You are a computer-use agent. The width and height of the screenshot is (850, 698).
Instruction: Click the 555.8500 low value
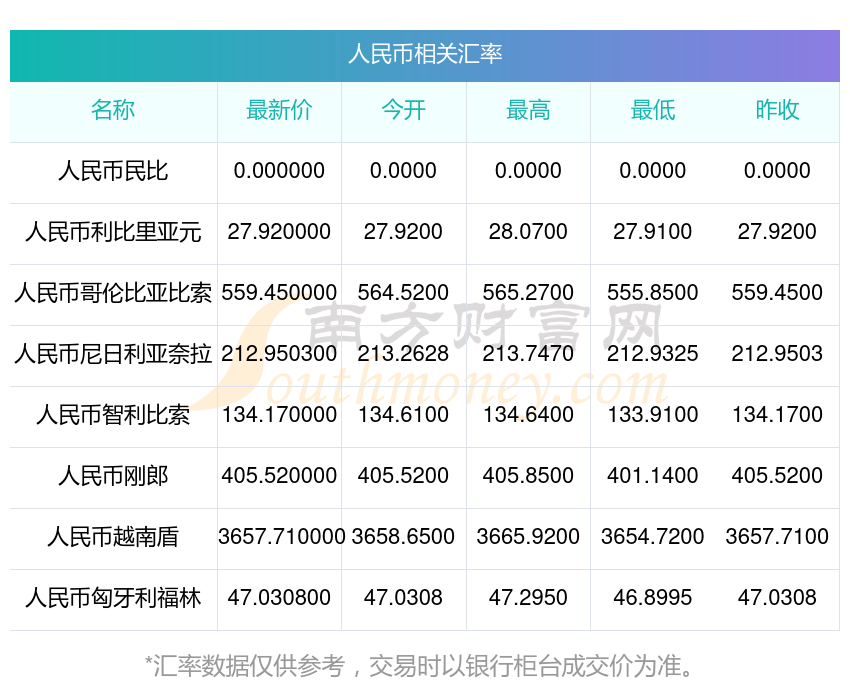(x=653, y=293)
